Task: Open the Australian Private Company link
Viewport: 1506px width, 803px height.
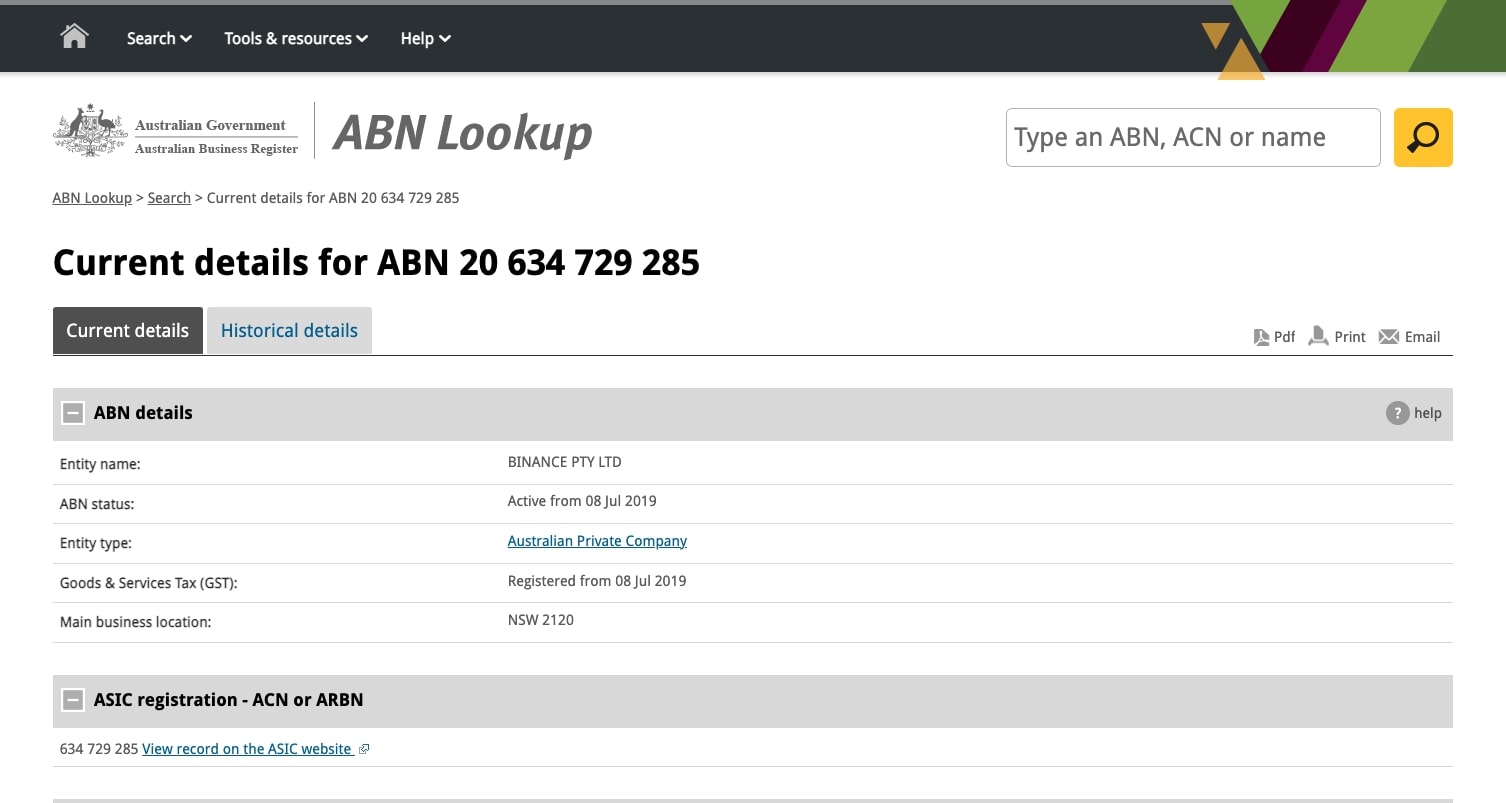Action: [x=597, y=541]
